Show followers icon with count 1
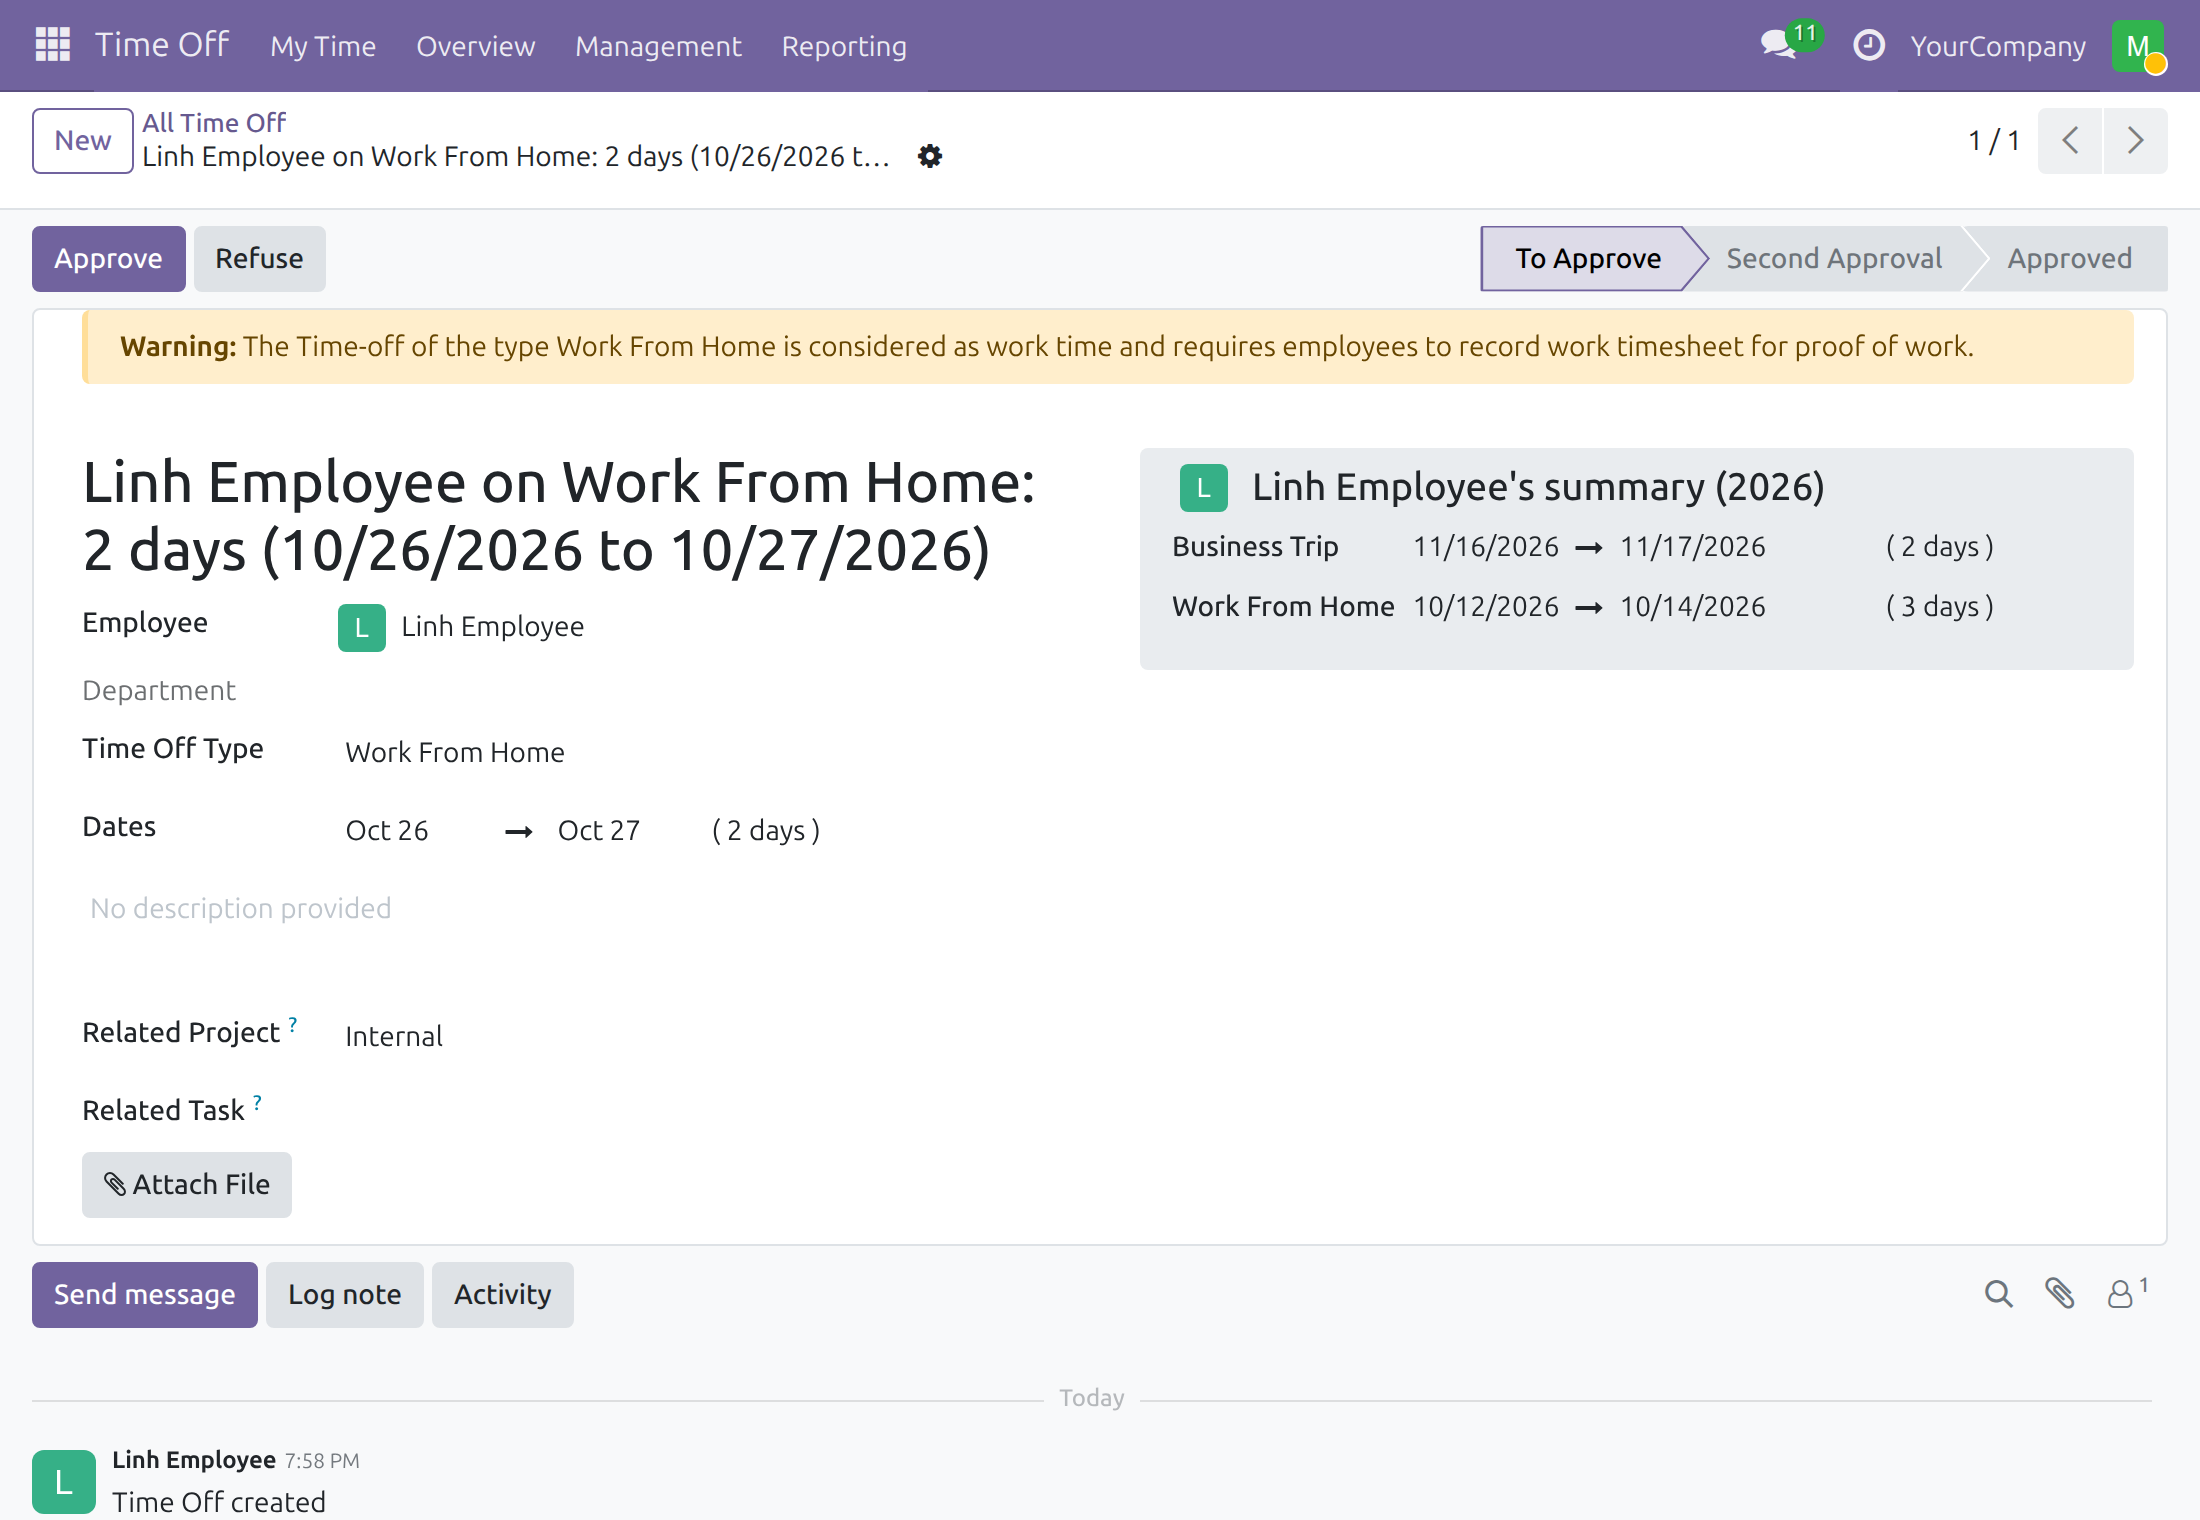Image resolution: width=2200 pixels, height=1520 pixels. point(2127,1292)
